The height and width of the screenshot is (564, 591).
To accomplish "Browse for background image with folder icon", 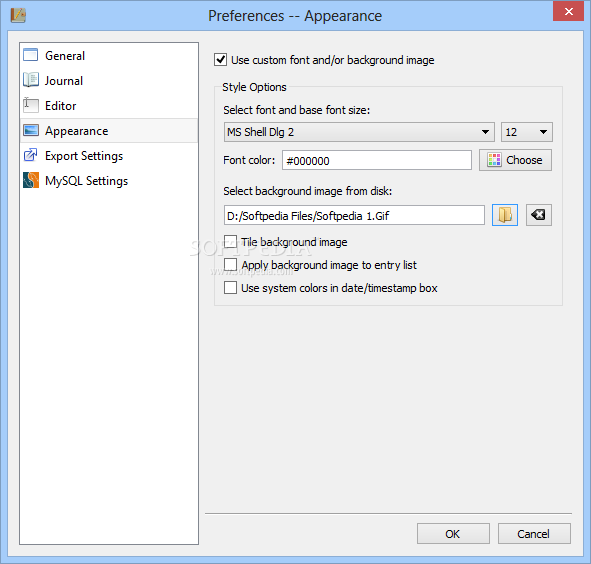I will tap(505, 215).
